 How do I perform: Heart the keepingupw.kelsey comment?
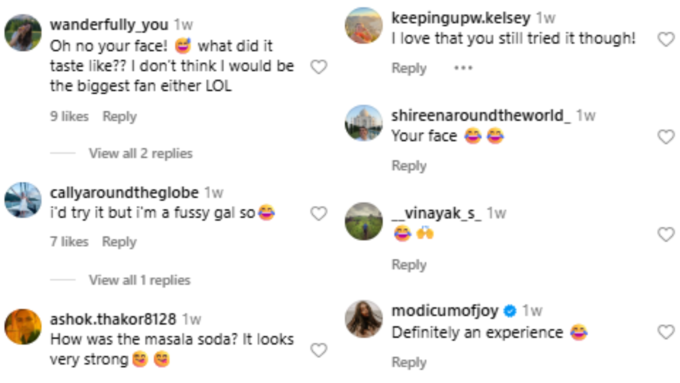(x=666, y=39)
